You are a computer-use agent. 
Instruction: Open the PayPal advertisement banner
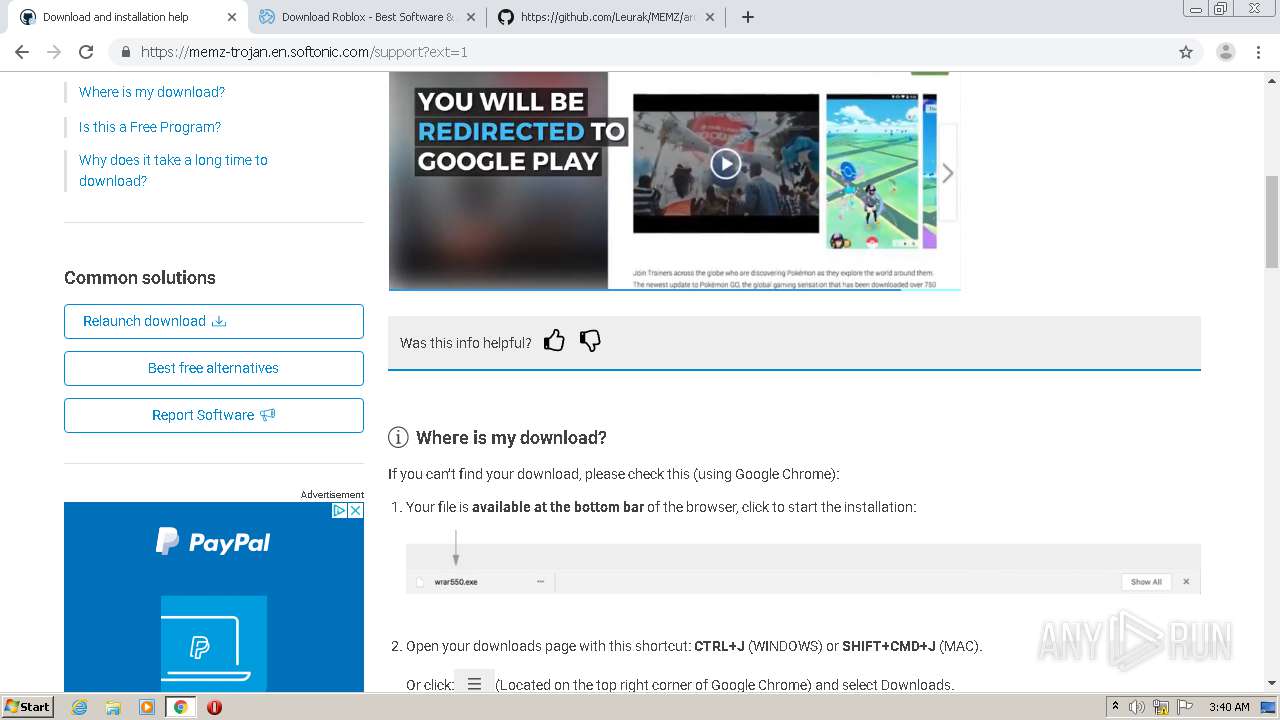[x=214, y=597]
